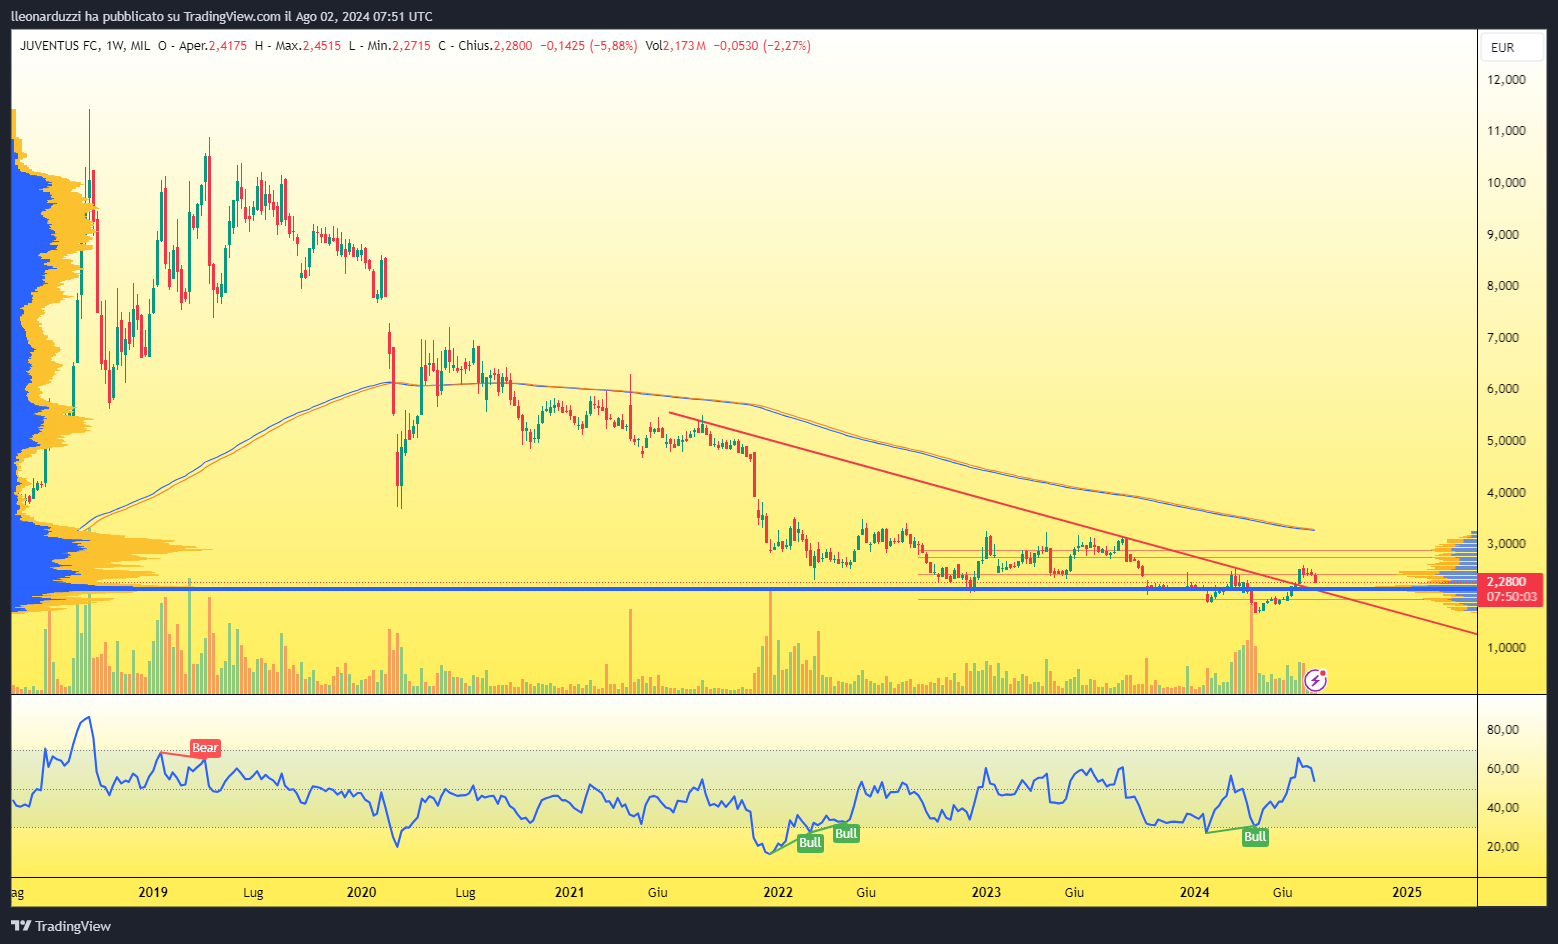
Task: Click the volume change −0,0530 (−2,27%)
Action: pyautogui.click(x=762, y=46)
